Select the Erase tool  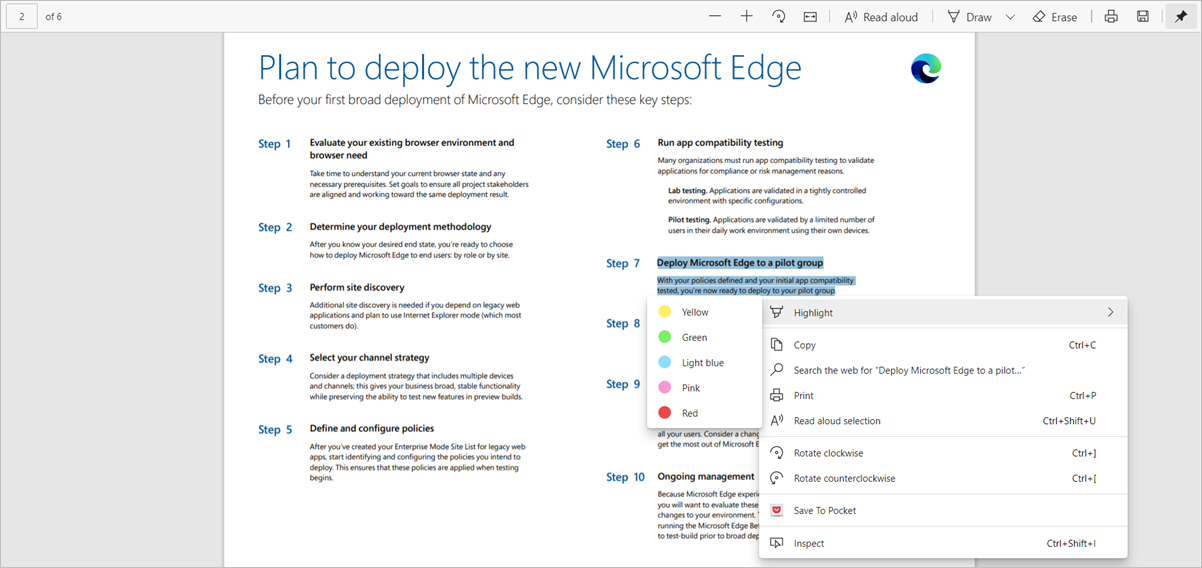1054,17
